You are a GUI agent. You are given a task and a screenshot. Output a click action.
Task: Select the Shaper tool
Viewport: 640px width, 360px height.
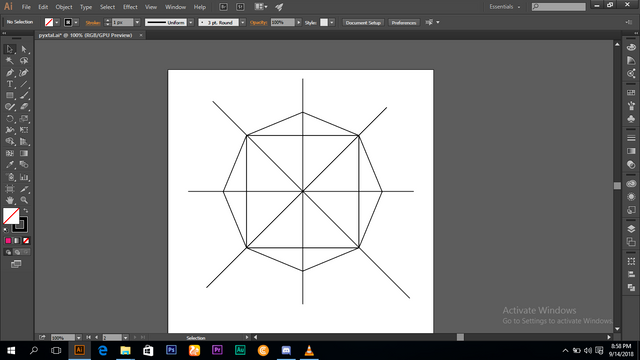point(10,107)
